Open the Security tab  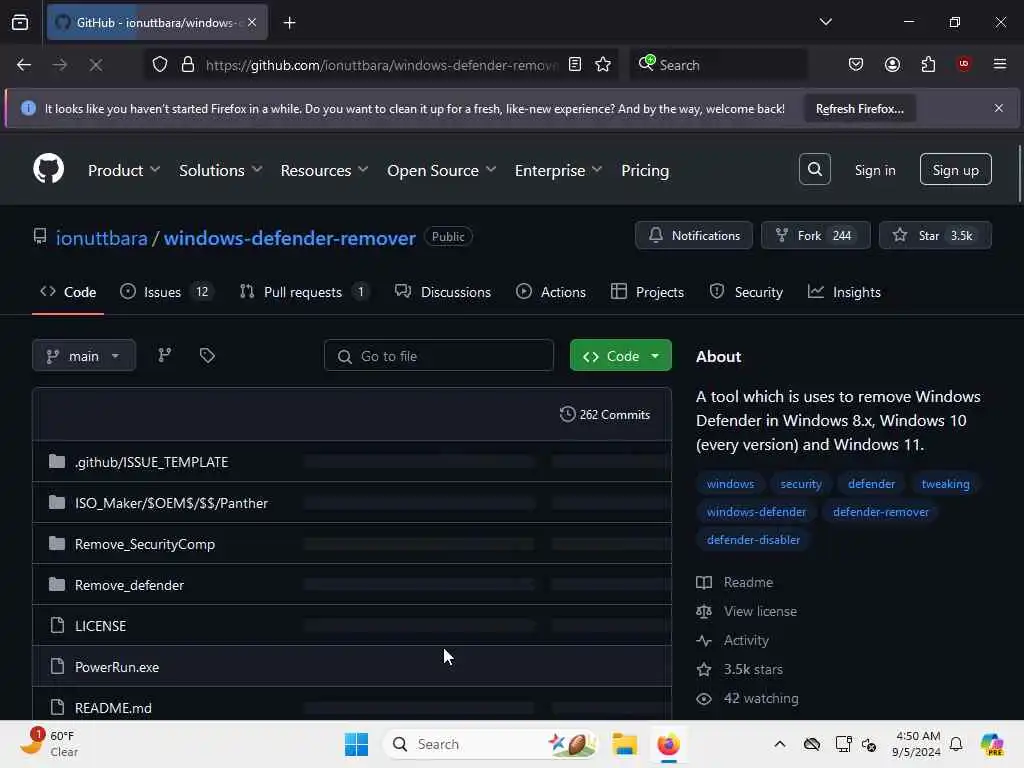point(746,292)
